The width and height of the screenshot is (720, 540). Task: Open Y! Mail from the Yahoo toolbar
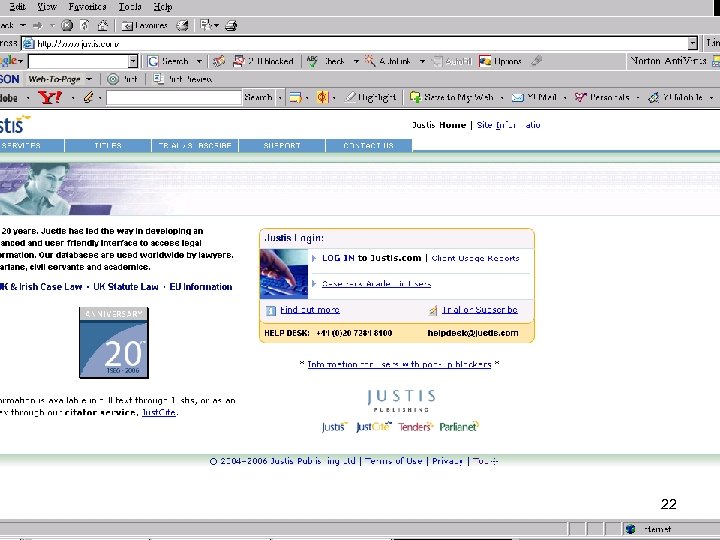[534, 97]
